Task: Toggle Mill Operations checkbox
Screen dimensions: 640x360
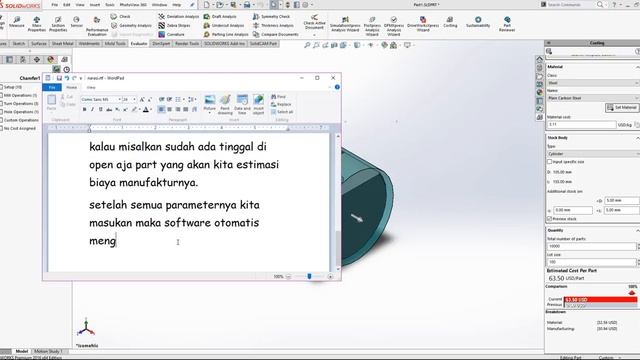Action: tap(1, 95)
